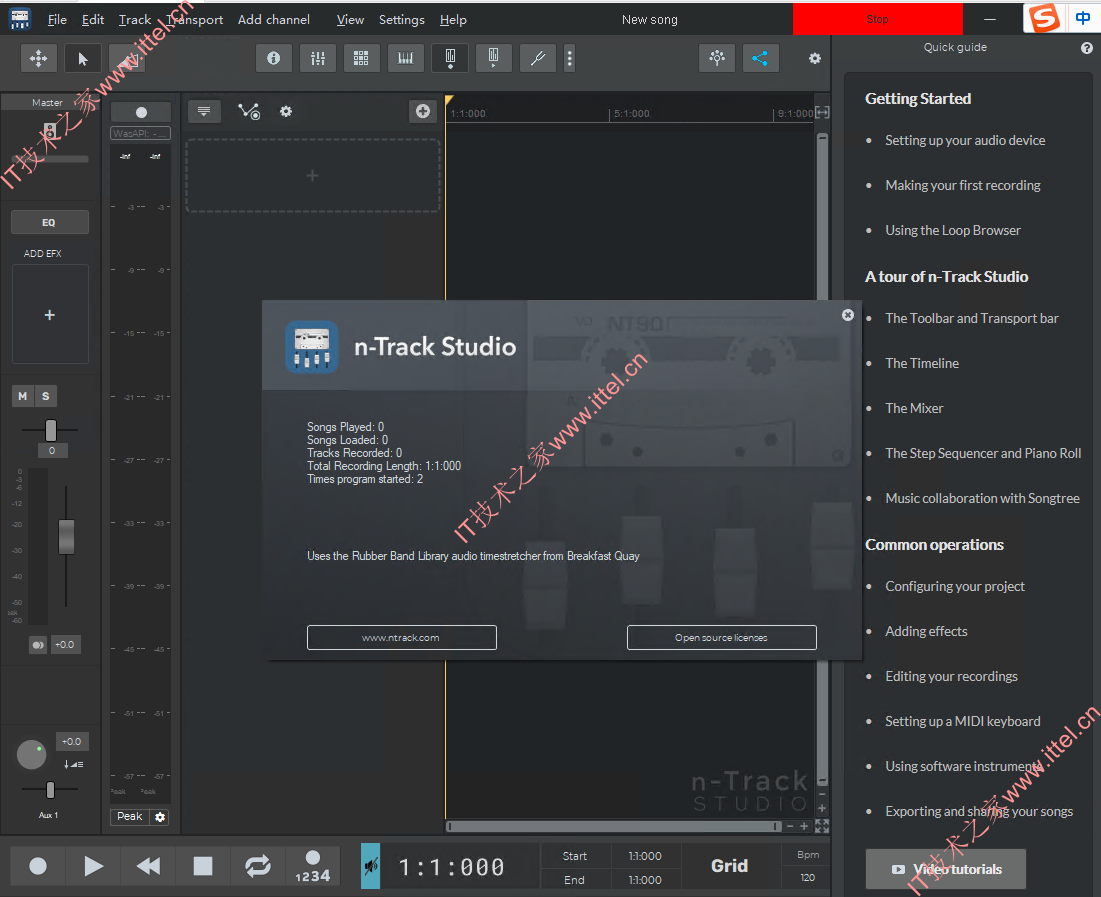Rewind to the start of song
Screen dimensions: 1101x897
coord(148,866)
